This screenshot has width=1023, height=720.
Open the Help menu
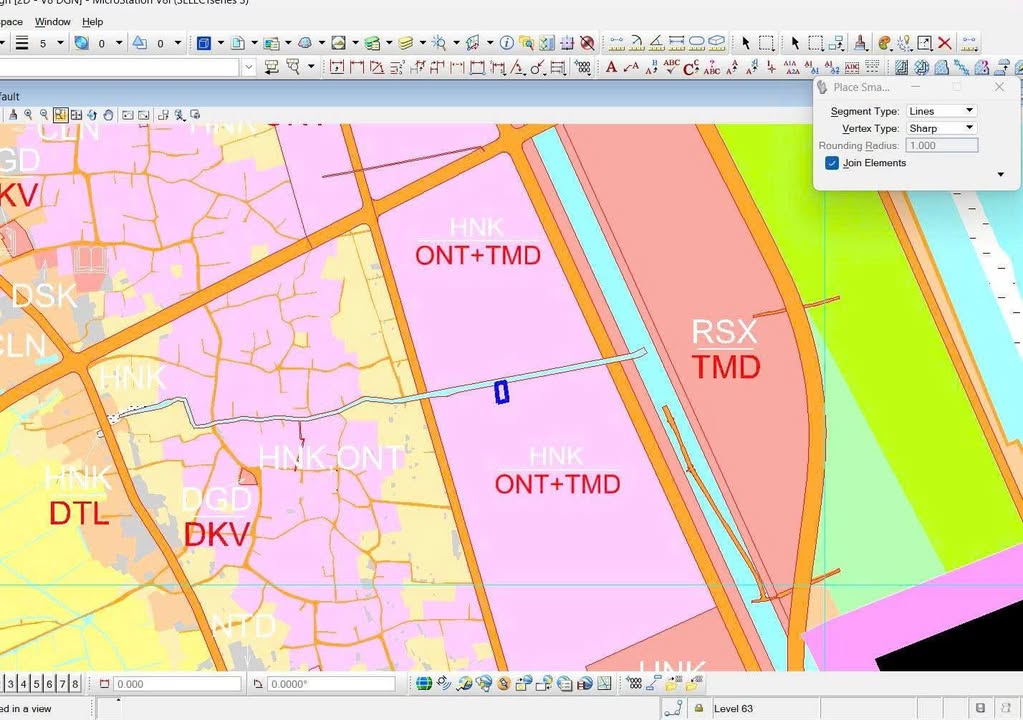[90, 21]
